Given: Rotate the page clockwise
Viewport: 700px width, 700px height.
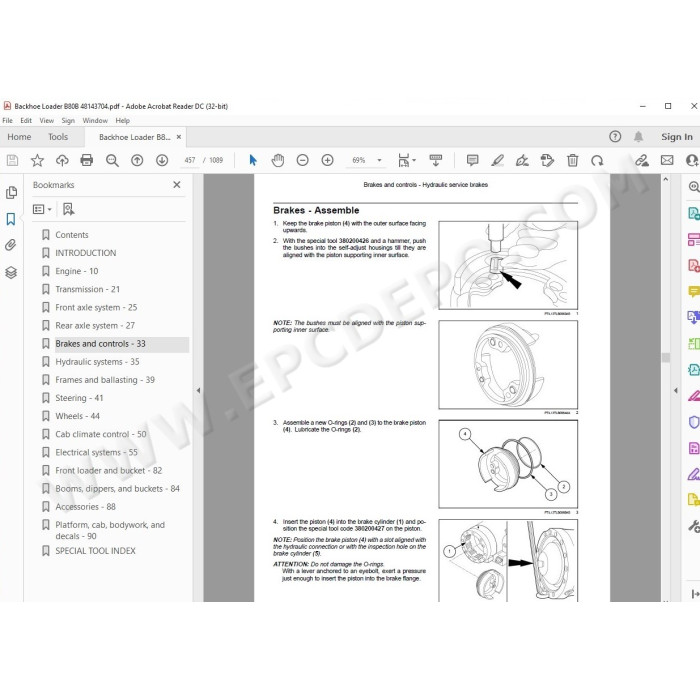Looking at the screenshot, I should 597,160.
